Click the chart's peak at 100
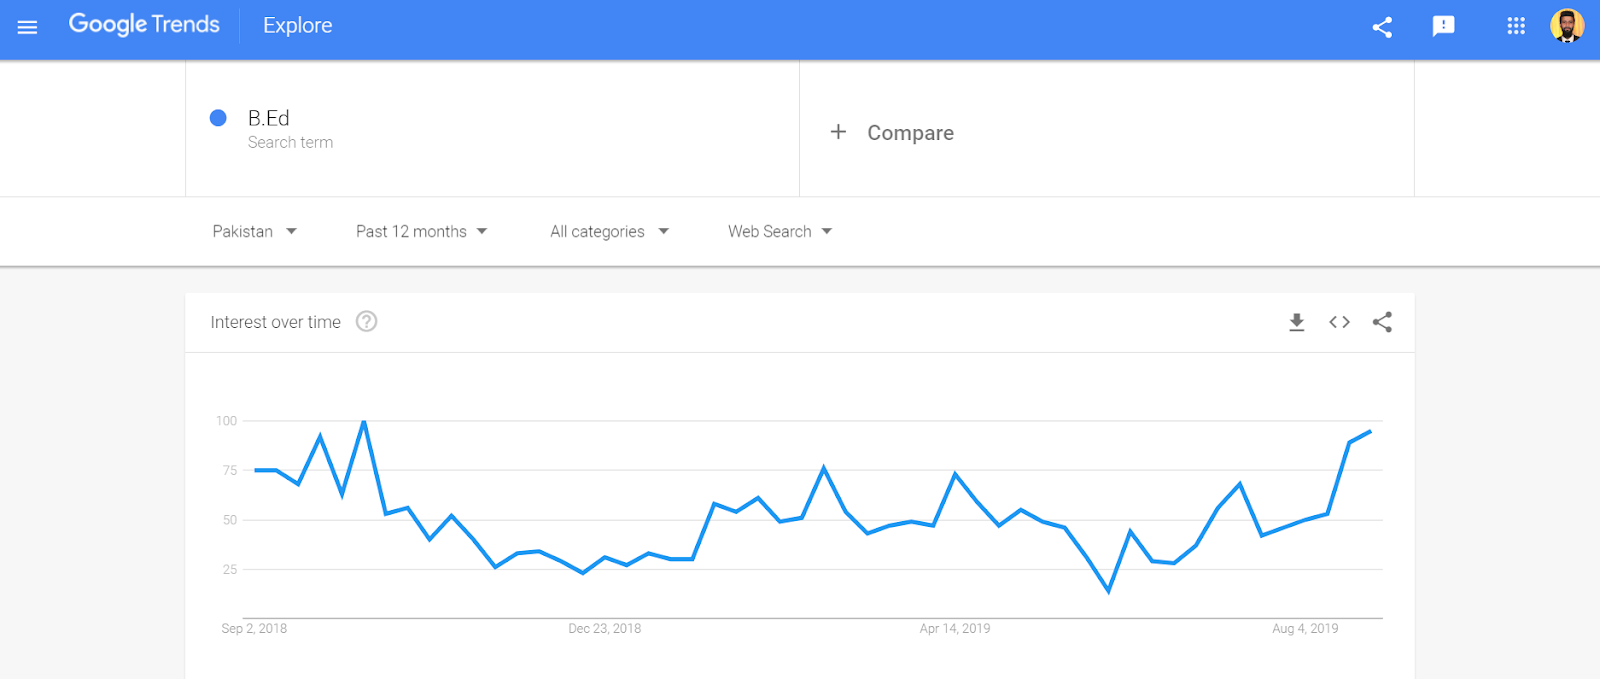 pos(364,422)
